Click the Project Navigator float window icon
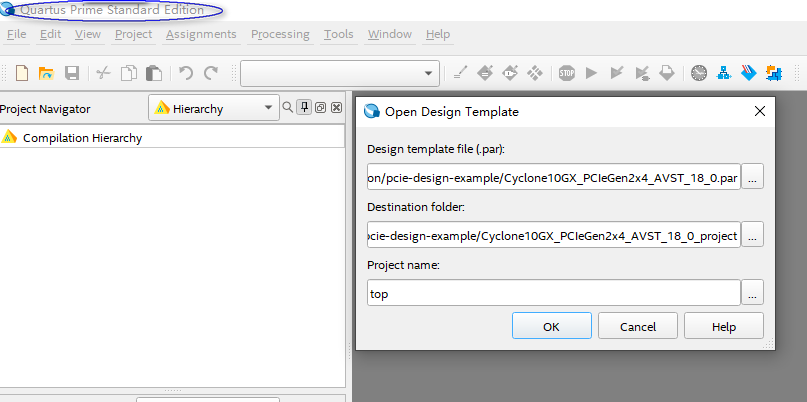Image resolution: width=807 pixels, height=402 pixels. 320,108
